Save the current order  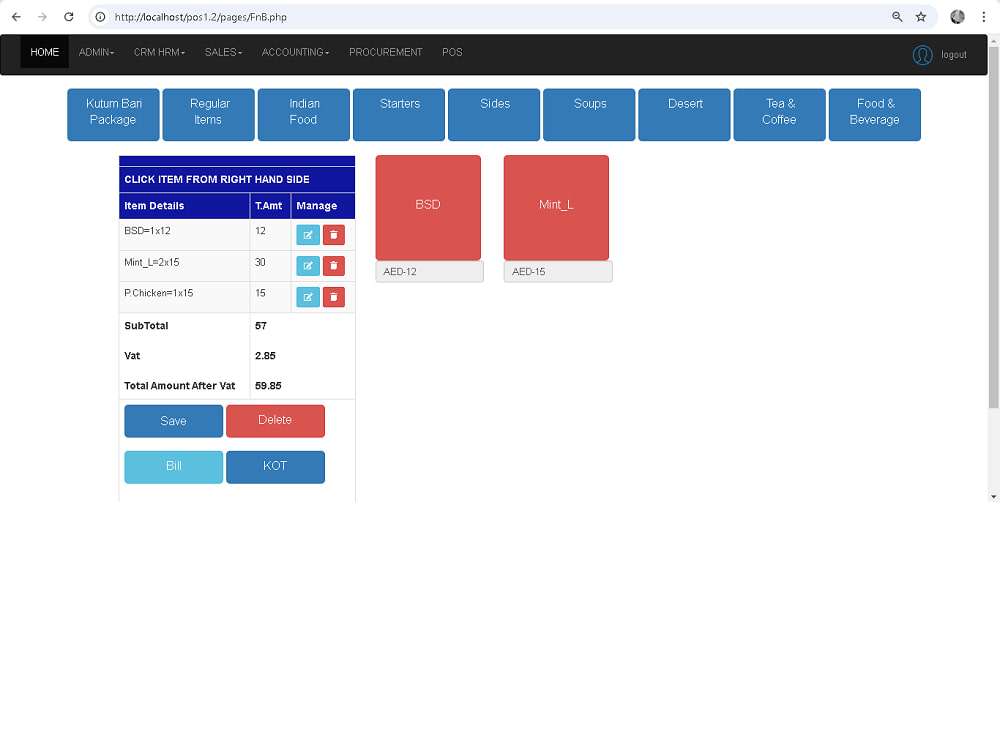point(173,421)
